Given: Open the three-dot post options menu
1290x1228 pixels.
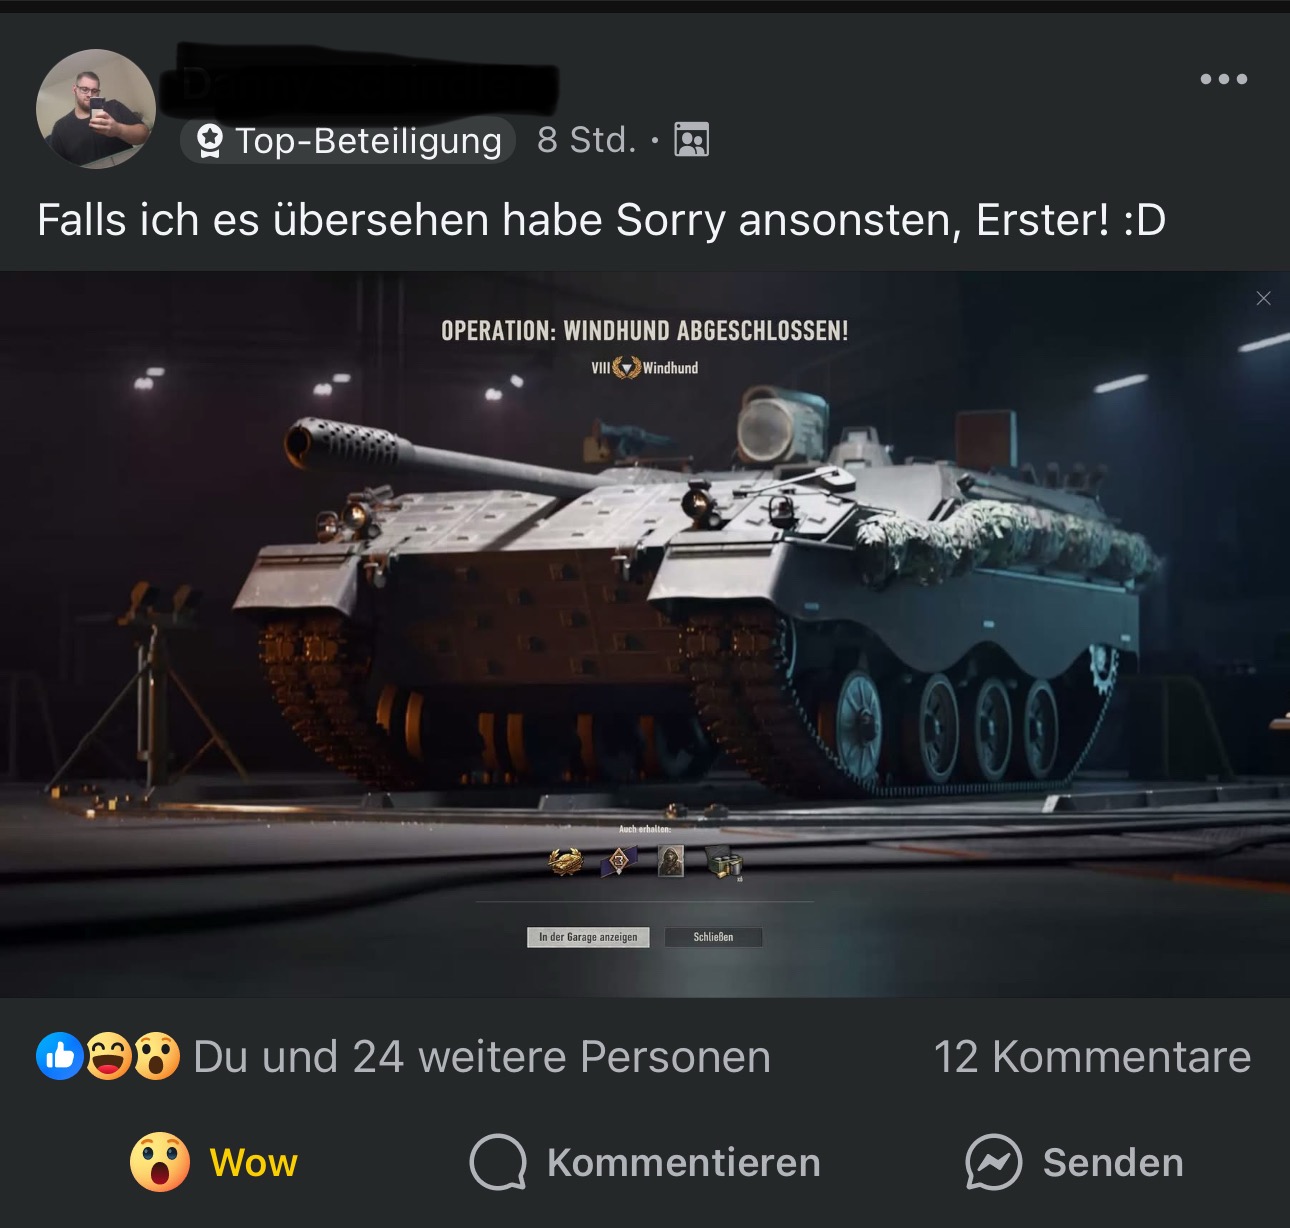Looking at the screenshot, I should pyautogui.click(x=1224, y=79).
